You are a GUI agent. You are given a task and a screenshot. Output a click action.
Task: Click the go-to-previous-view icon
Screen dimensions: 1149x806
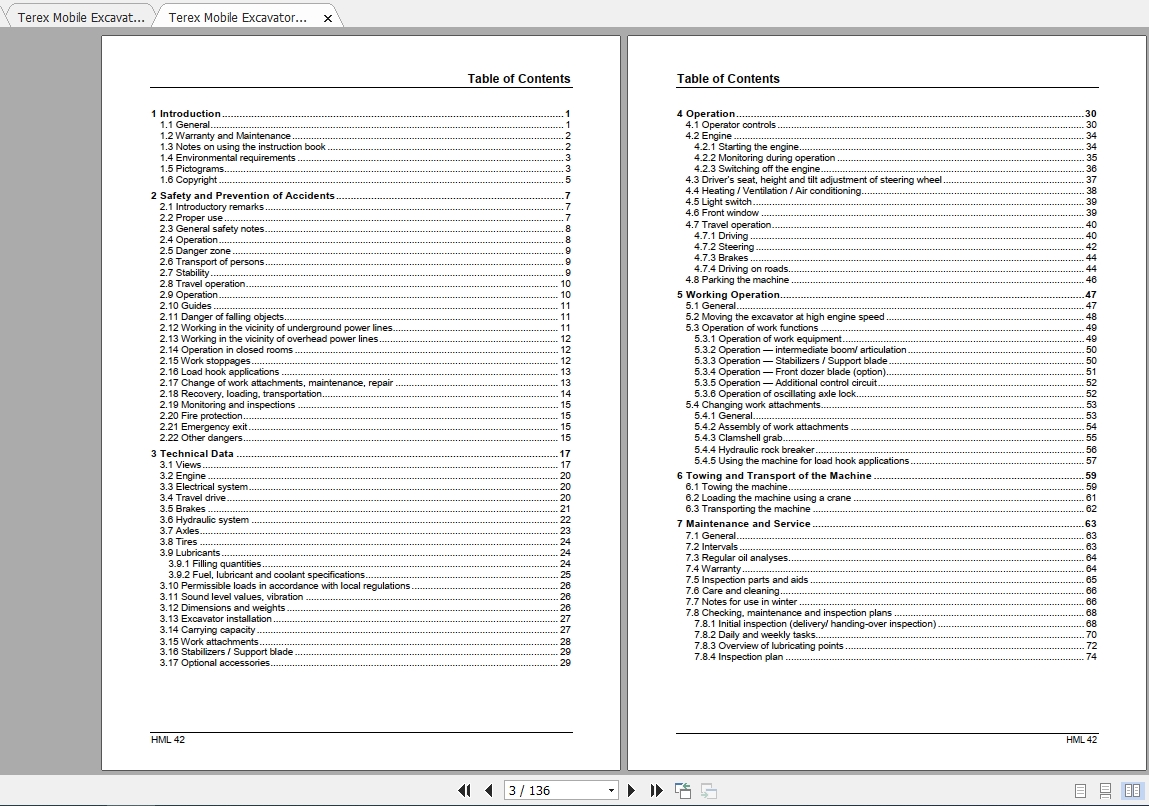683,791
